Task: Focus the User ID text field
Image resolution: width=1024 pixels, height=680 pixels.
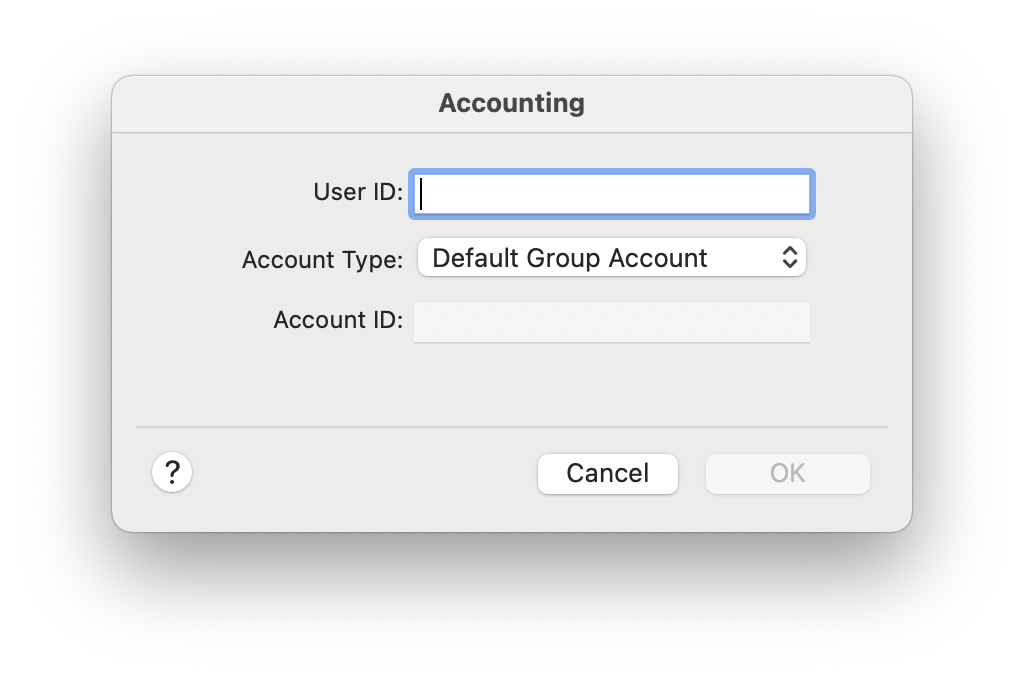Action: coord(611,194)
